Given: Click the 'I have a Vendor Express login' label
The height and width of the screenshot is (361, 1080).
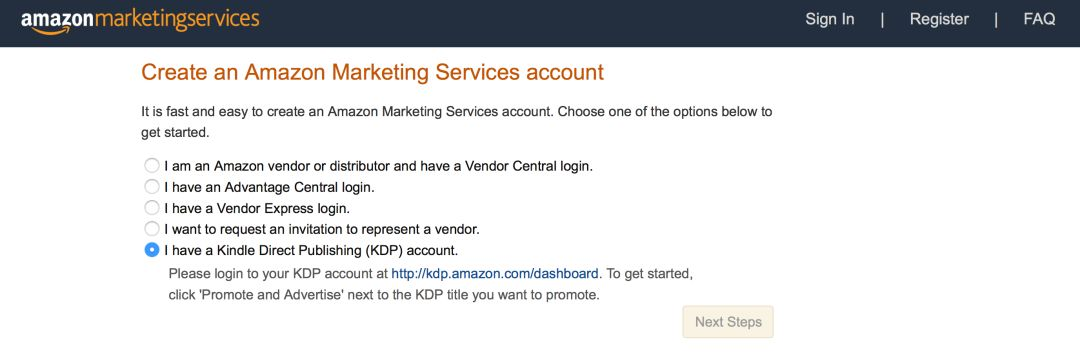Looking at the screenshot, I should 257,207.
